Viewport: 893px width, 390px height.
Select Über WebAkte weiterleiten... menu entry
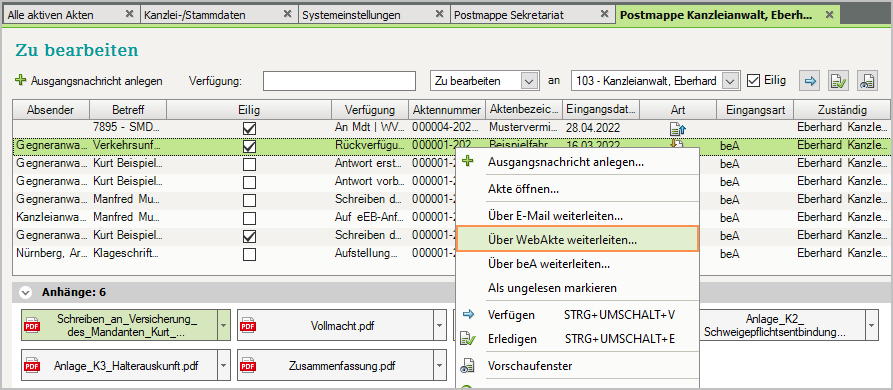577,240
